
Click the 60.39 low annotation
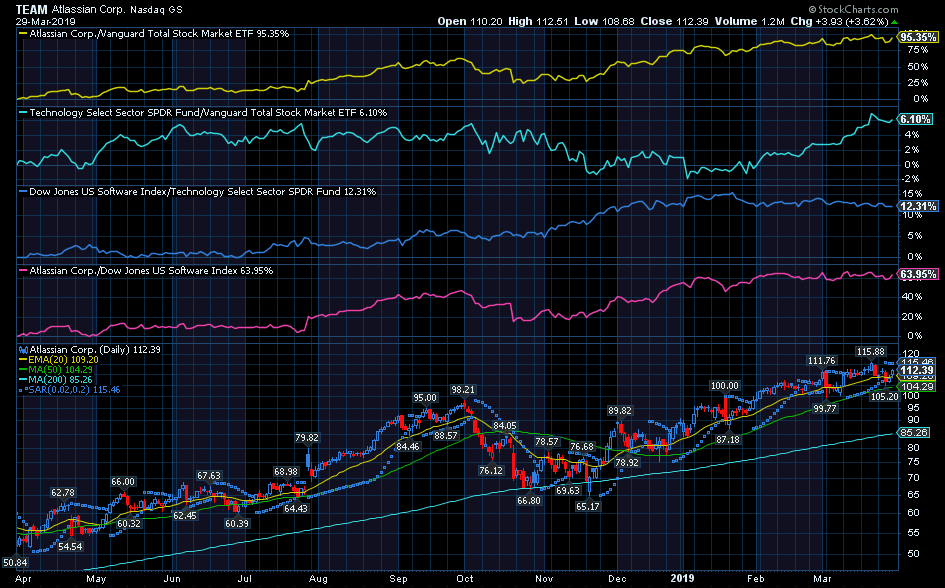[x=237, y=524]
